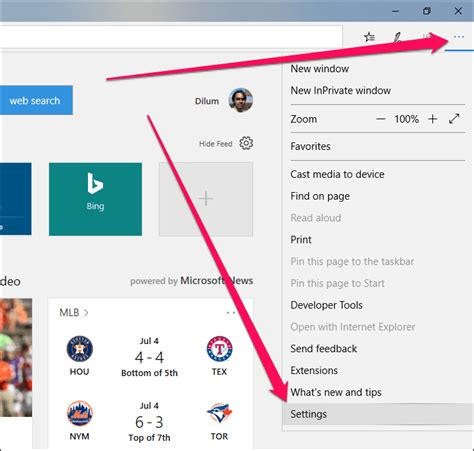Screen dimensions: 474x451
Task: Click the Texas Rangers logo
Action: (219, 349)
